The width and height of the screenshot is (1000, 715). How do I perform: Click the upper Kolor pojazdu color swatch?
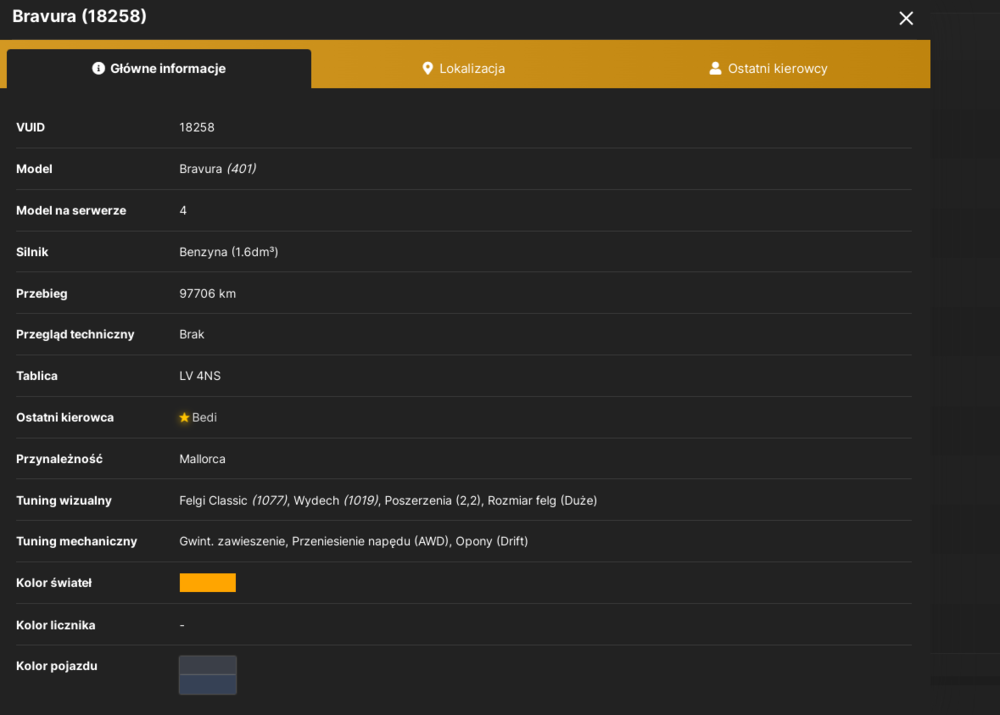pyautogui.click(x=207, y=665)
